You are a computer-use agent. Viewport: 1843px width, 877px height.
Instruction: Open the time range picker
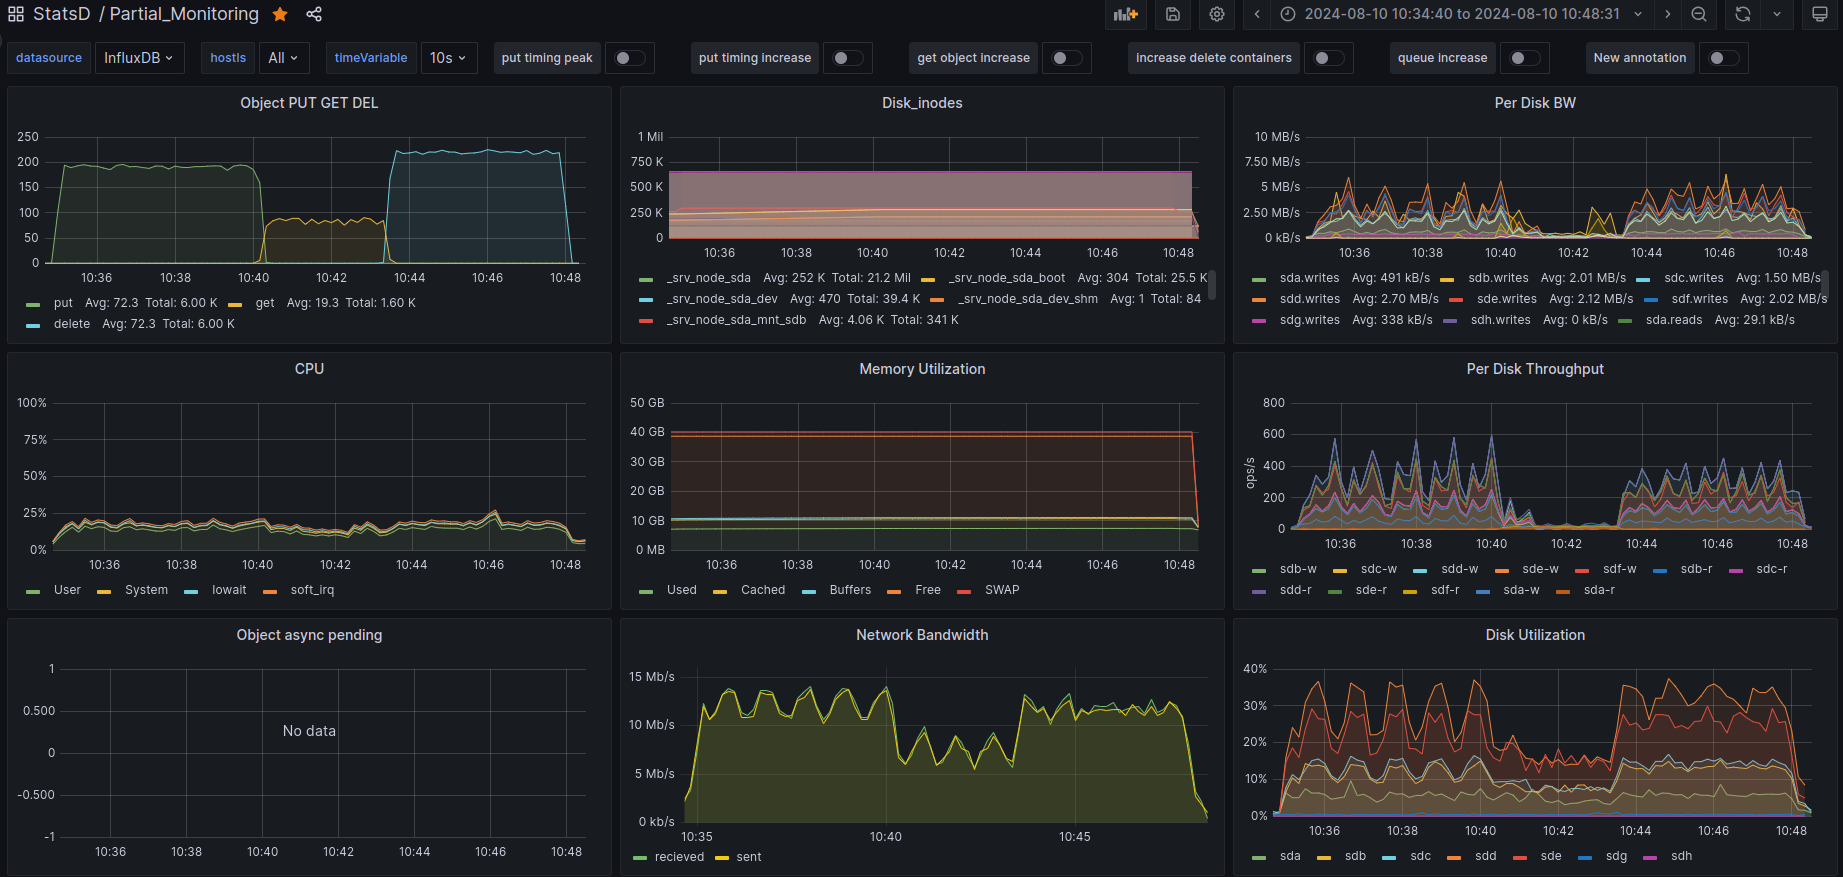pyautogui.click(x=1461, y=14)
